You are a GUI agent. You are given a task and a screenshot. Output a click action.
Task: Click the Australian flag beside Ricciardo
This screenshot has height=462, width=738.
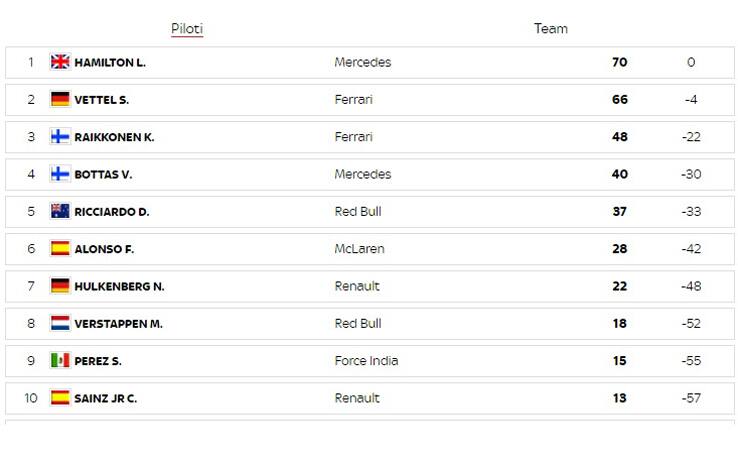tap(60, 211)
